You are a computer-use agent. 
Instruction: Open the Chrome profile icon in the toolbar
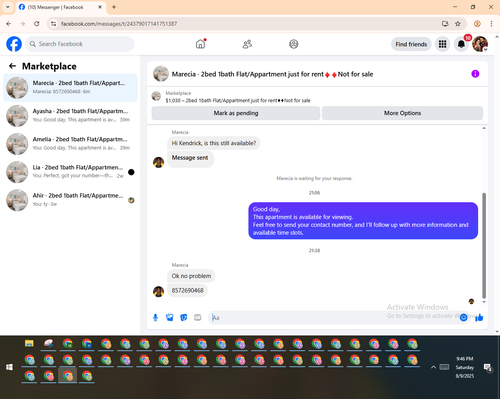[477, 24]
